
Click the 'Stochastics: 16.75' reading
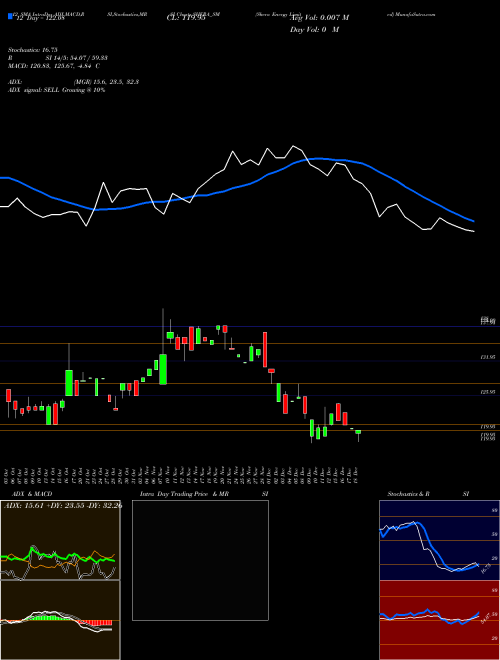[x=32, y=50]
